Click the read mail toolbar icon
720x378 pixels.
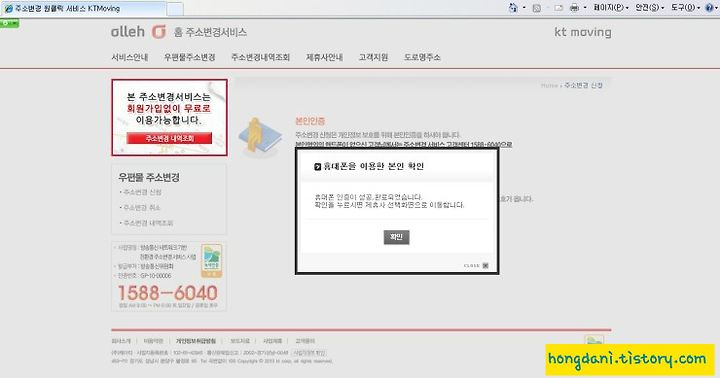(558, 8)
